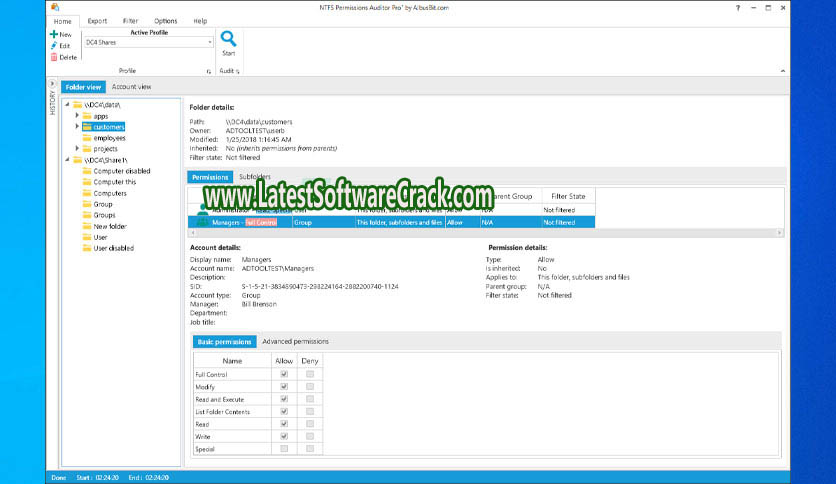Viewport: 836px width, 484px height.
Task: Click the Deny column header
Action: click(310, 361)
